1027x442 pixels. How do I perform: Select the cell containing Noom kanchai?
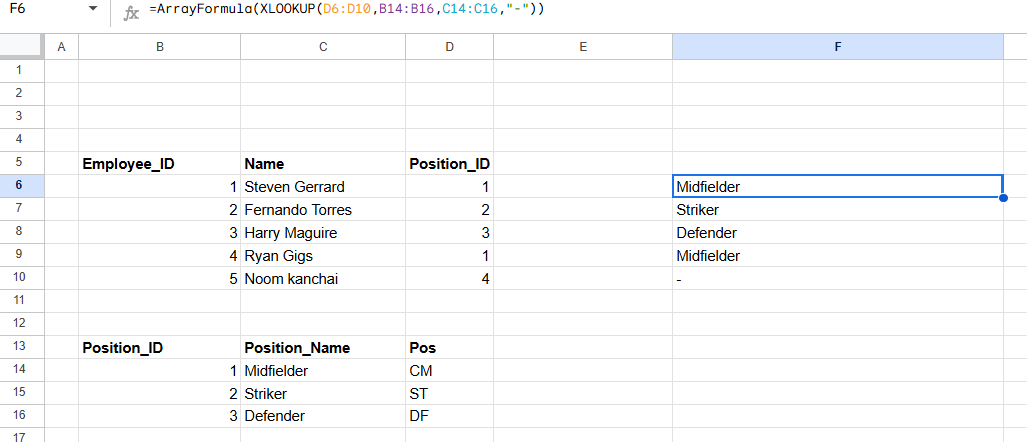[323, 279]
